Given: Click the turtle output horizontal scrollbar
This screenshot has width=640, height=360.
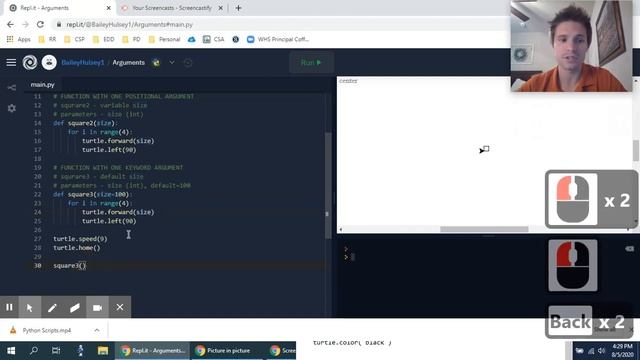Looking at the screenshot, I should (484, 229).
